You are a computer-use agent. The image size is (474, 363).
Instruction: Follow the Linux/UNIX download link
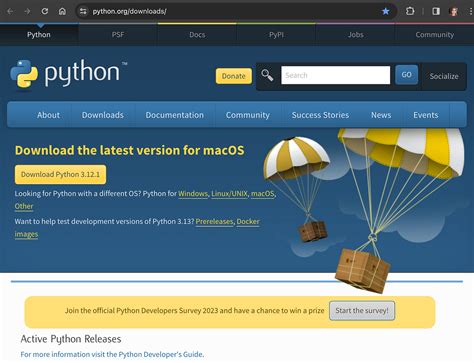point(230,194)
